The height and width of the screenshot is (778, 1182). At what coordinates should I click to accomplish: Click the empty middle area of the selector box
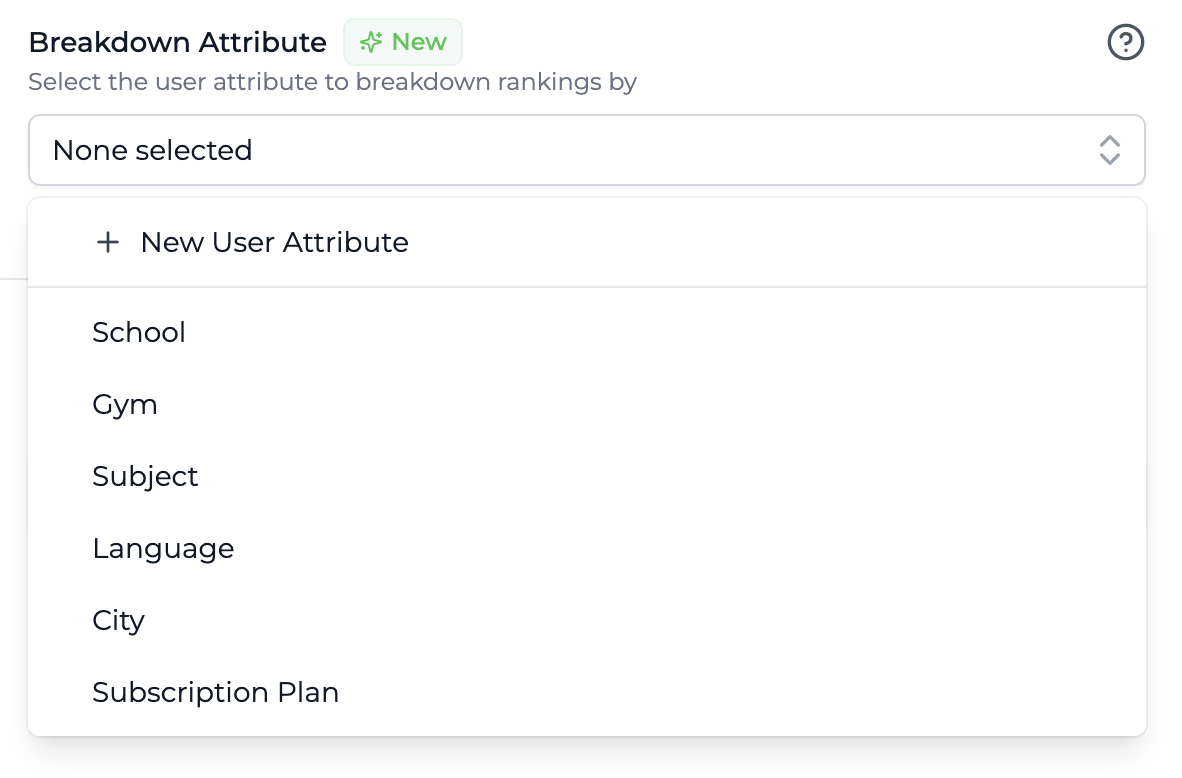pyautogui.click(x=650, y=150)
